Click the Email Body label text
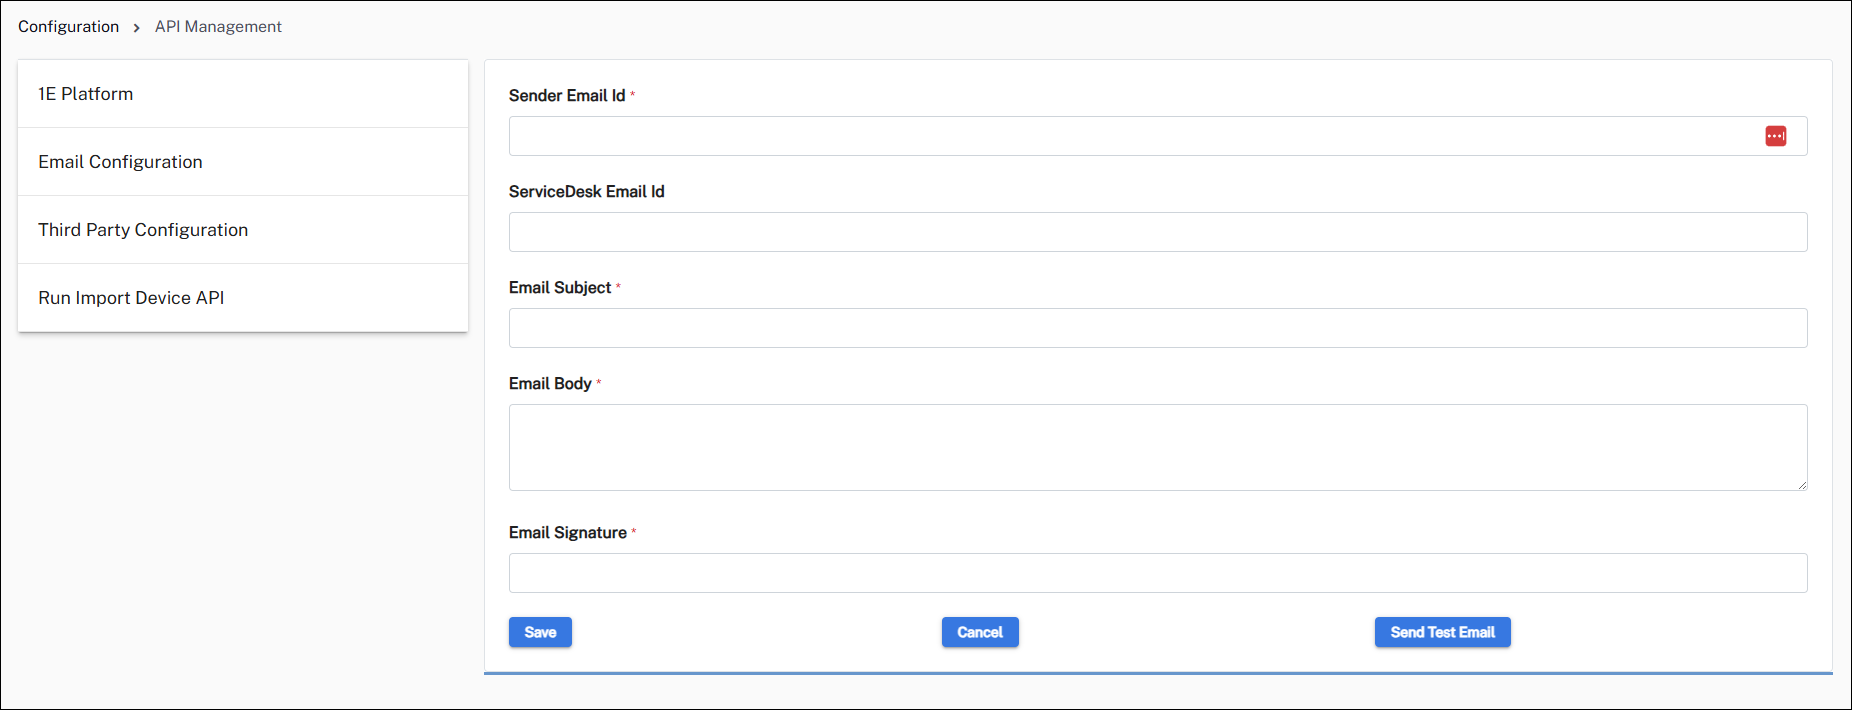 point(550,384)
